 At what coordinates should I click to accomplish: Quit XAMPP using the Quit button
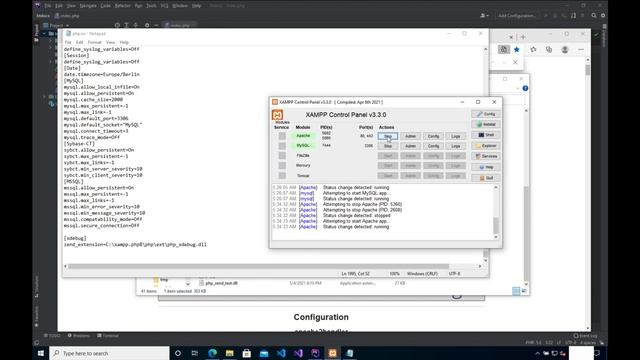486,178
